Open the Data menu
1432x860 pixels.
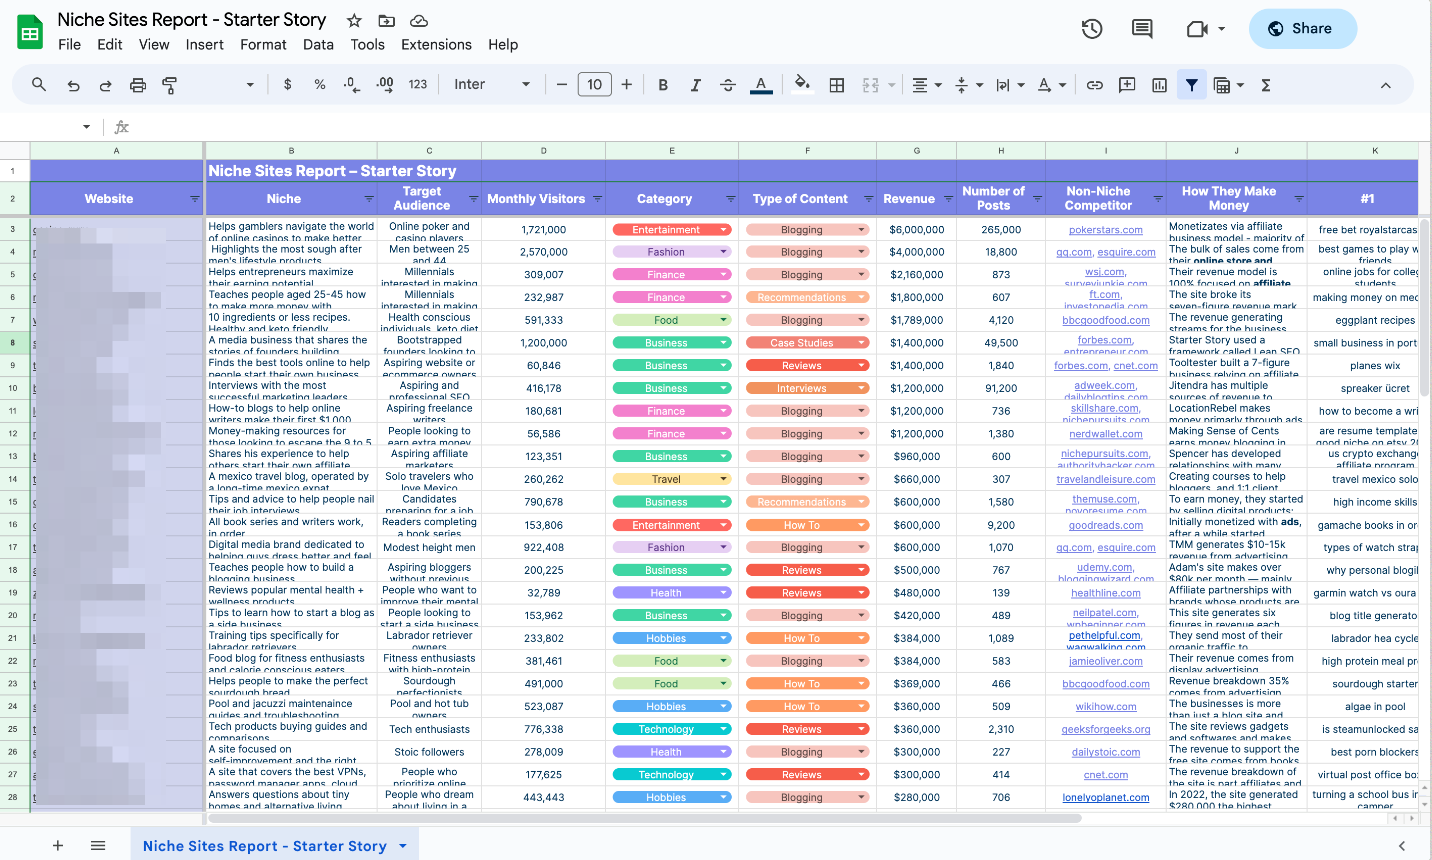point(318,45)
